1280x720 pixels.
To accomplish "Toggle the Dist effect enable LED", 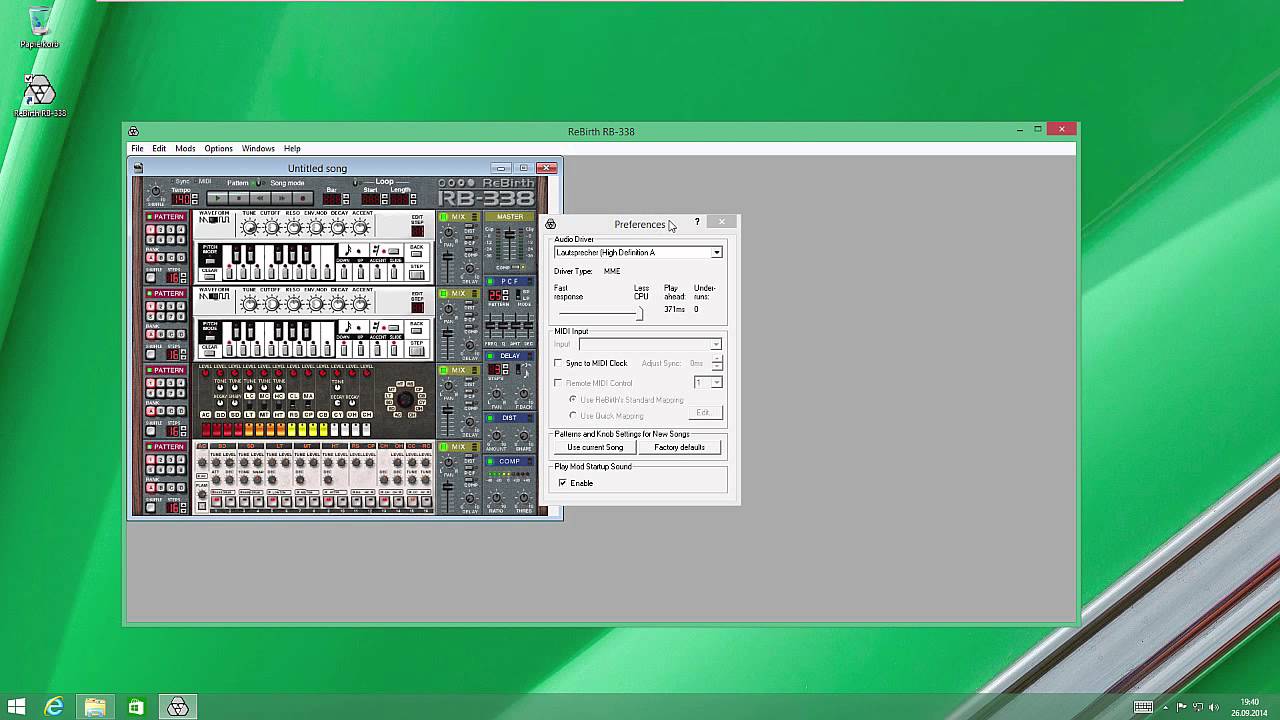I will point(490,418).
